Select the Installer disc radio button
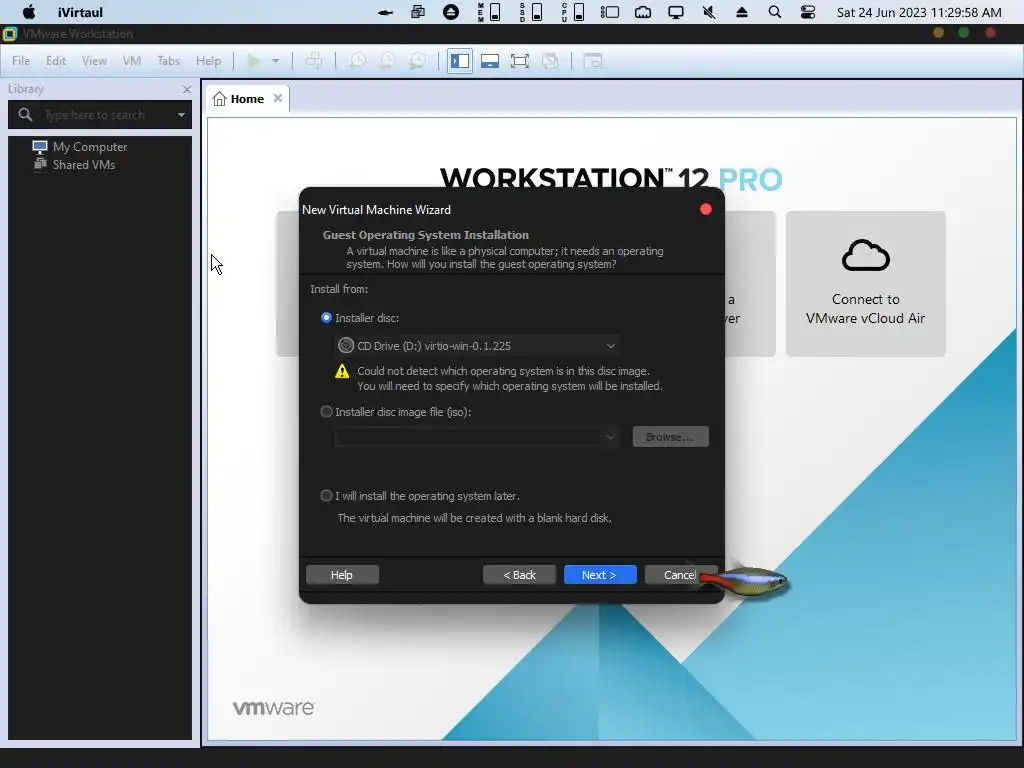The width and height of the screenshot is (1024, 768). 327,317
